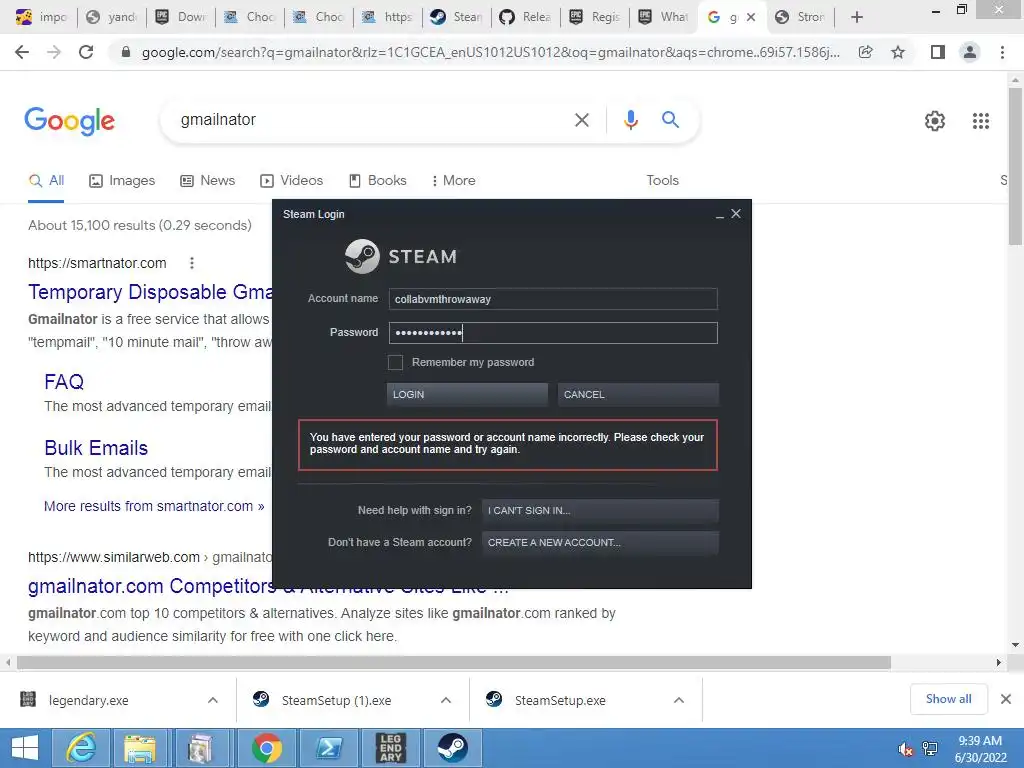Reload the Google search page
Image resolution: width=1024 pixels, height=768 pixels.
(86, 52)
